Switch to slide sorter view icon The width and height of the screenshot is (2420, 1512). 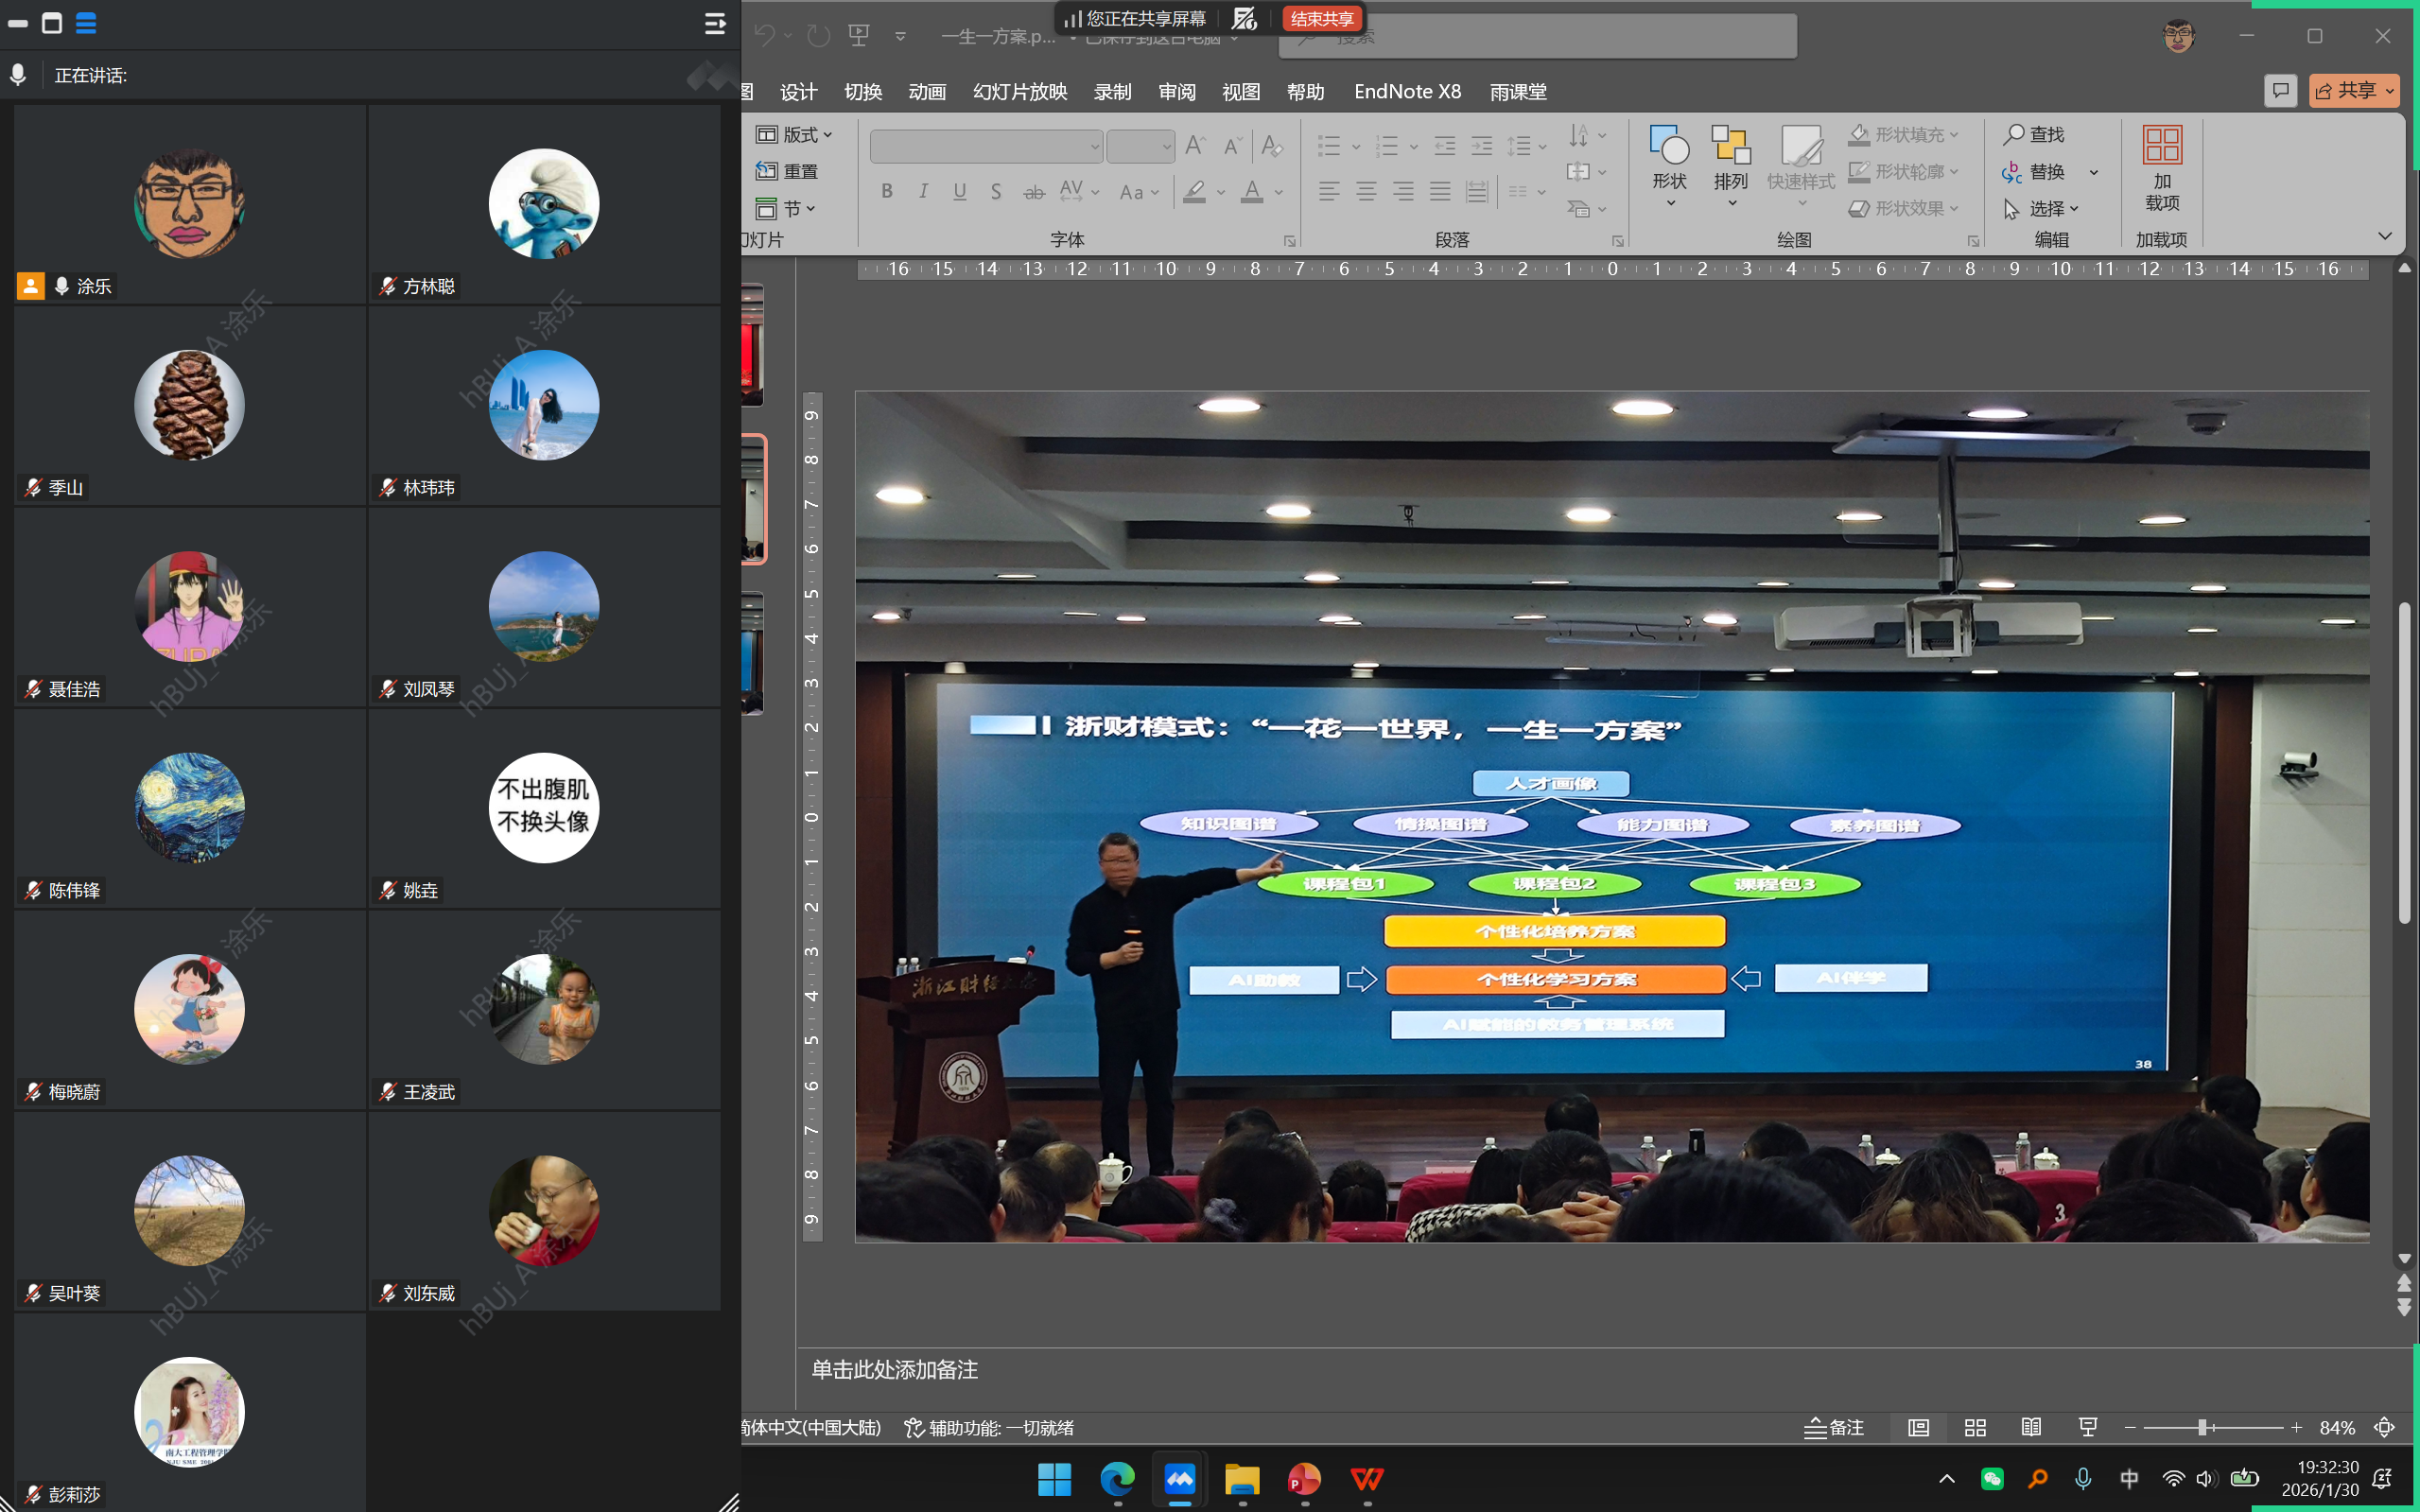(1974, 1428)
